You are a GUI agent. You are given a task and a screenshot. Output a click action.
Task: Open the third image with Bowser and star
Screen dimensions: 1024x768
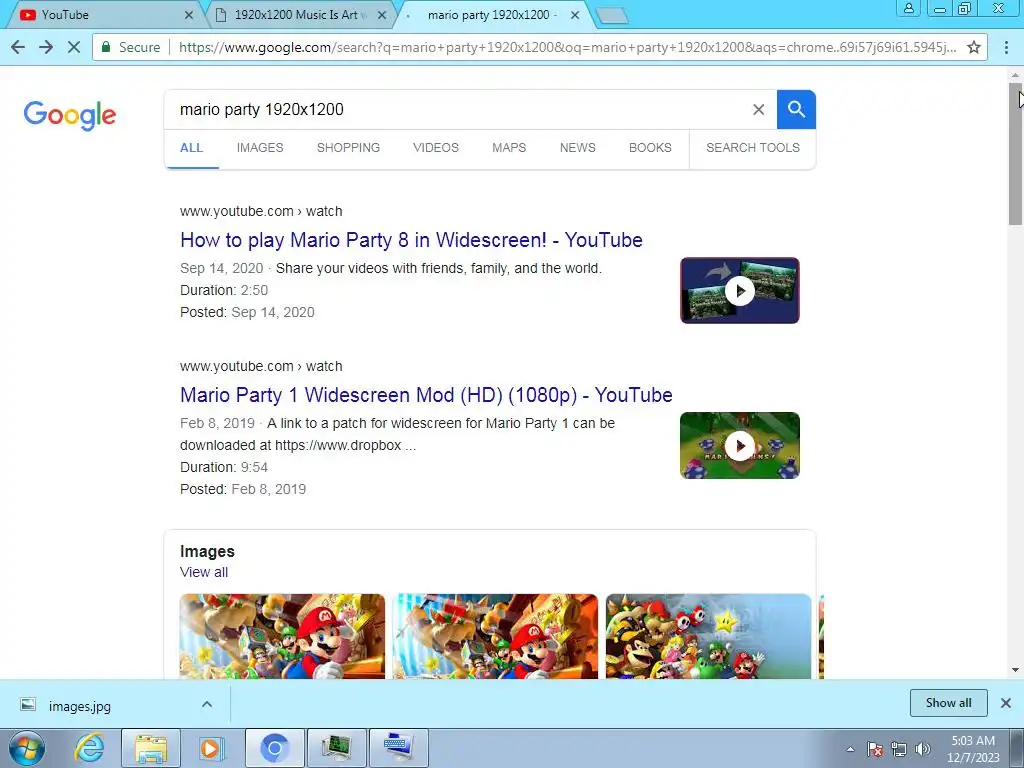coord(709,636)
